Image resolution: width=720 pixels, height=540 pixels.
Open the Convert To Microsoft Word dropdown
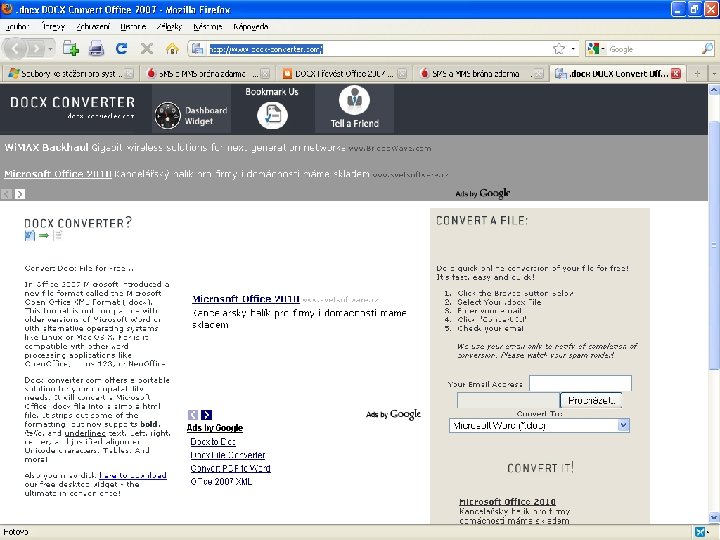pyautogui.click(x=539, y=426)
